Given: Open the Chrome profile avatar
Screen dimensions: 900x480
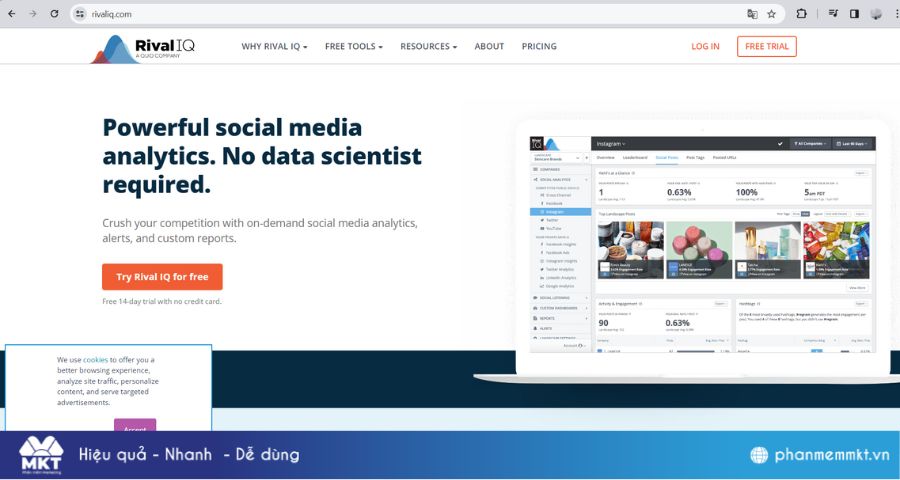Looking at the screenshot, I should (x=876, y=14).
